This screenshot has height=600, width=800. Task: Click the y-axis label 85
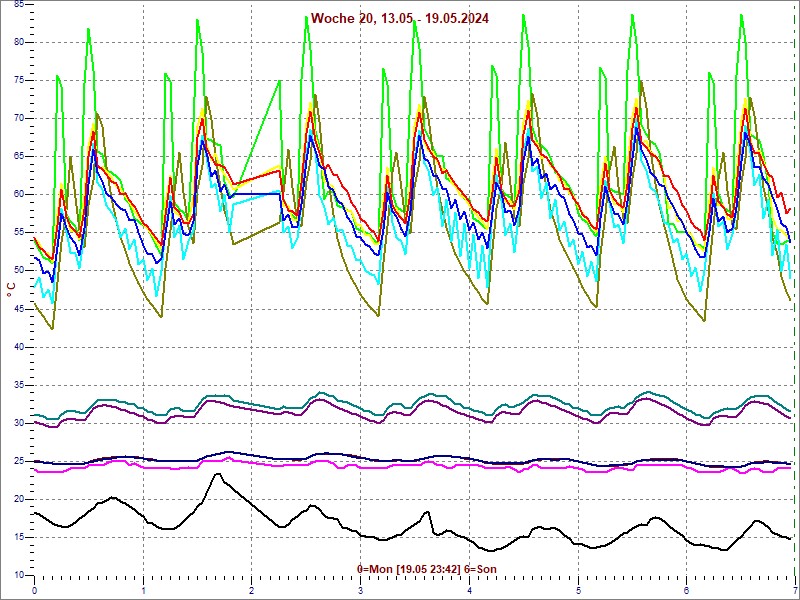(x=18, y=4)
